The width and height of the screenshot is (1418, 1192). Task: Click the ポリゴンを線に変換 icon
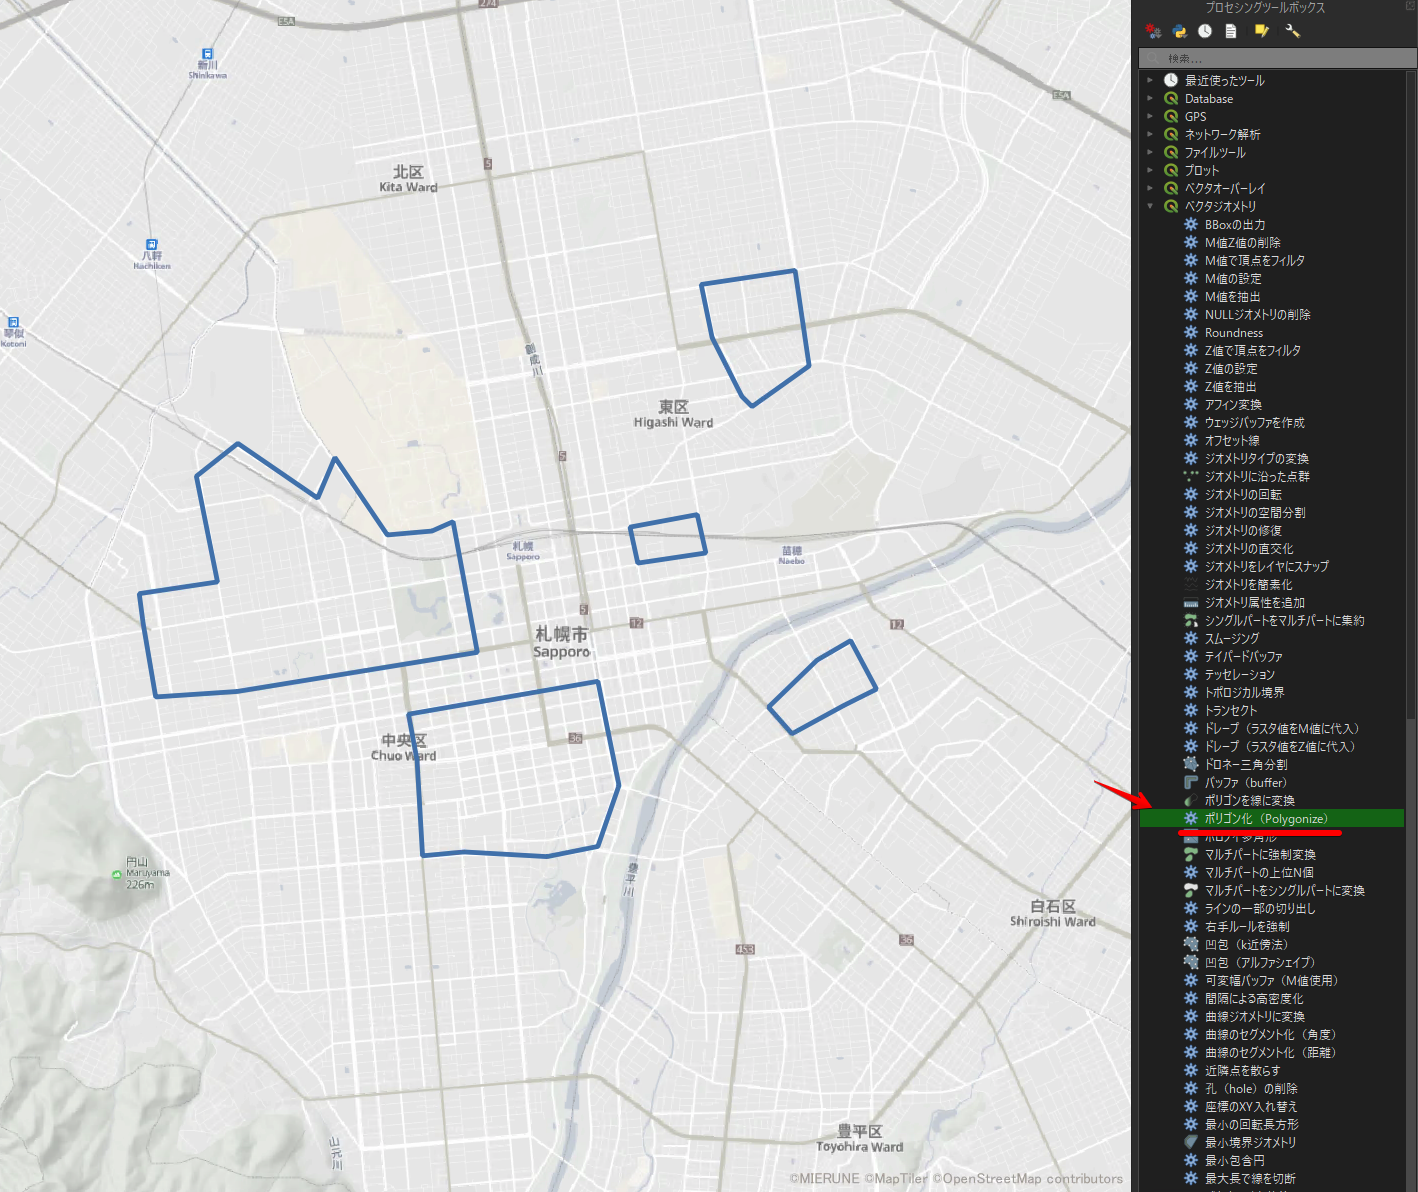[1191, 800]
